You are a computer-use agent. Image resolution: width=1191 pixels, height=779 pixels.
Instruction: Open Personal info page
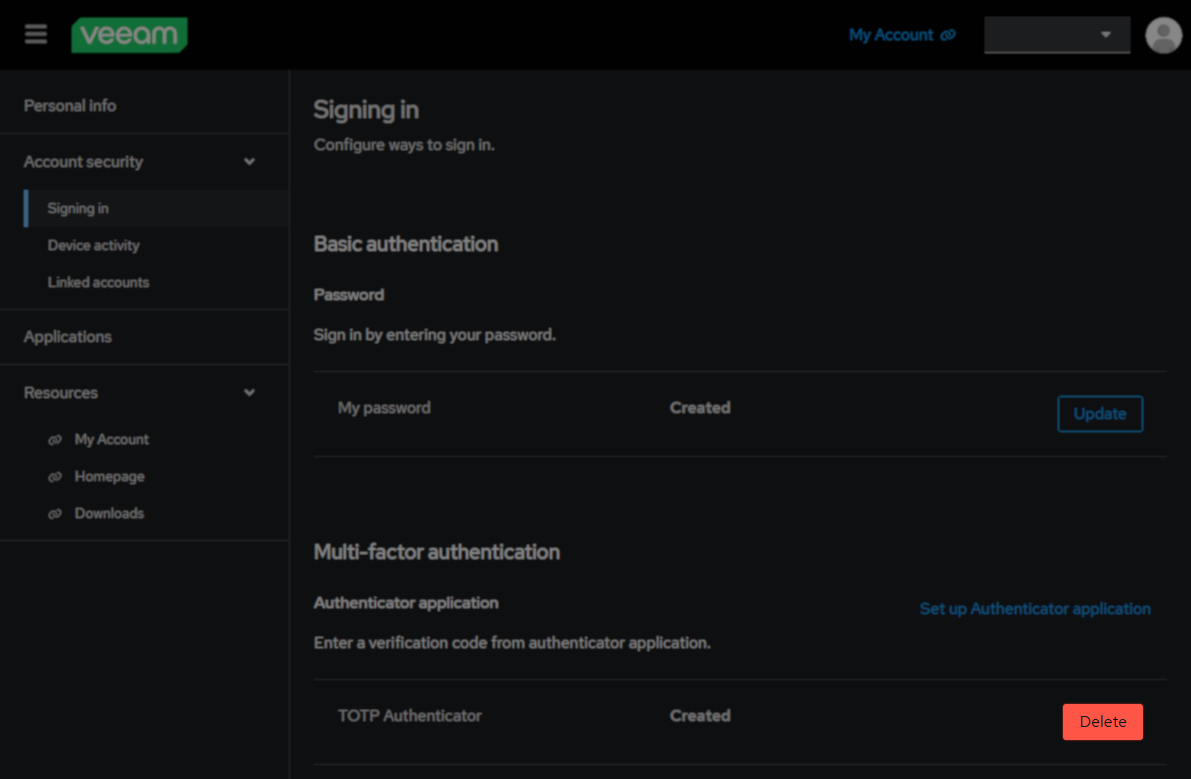[x=70, y=106]
